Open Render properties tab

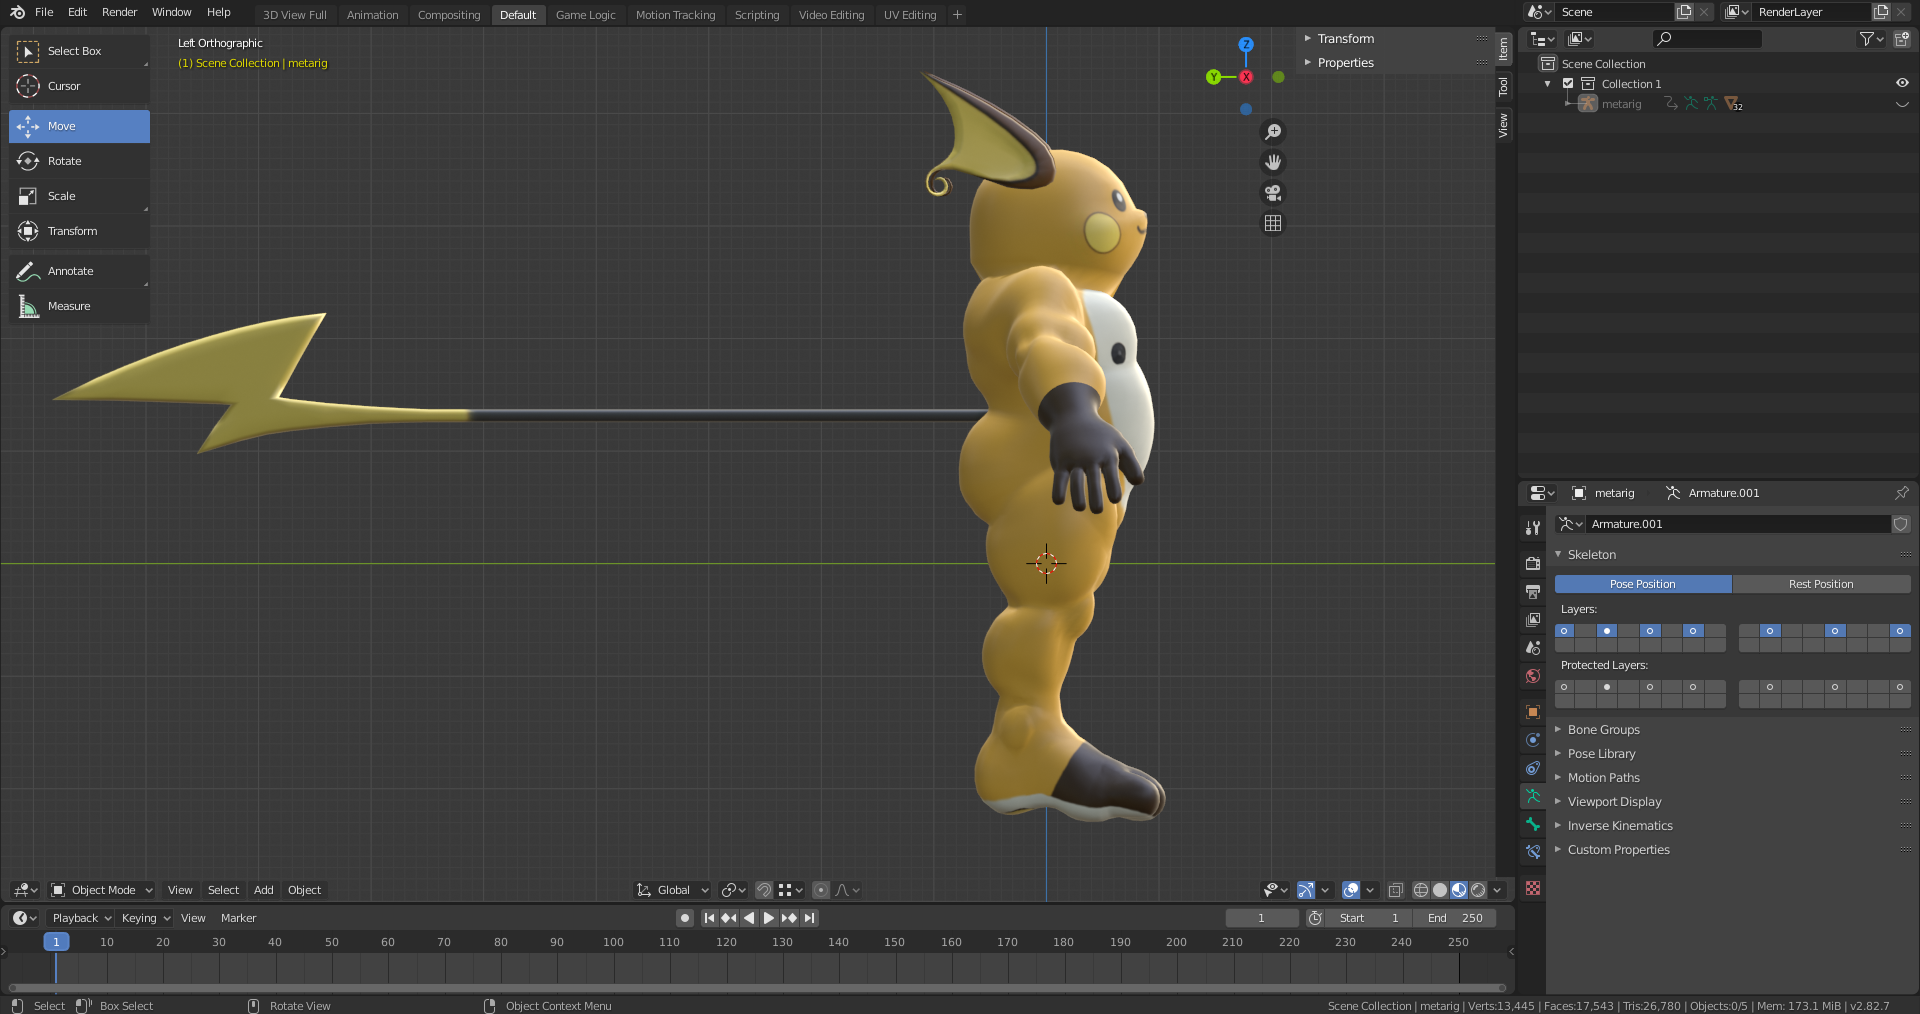point(1533,564)
